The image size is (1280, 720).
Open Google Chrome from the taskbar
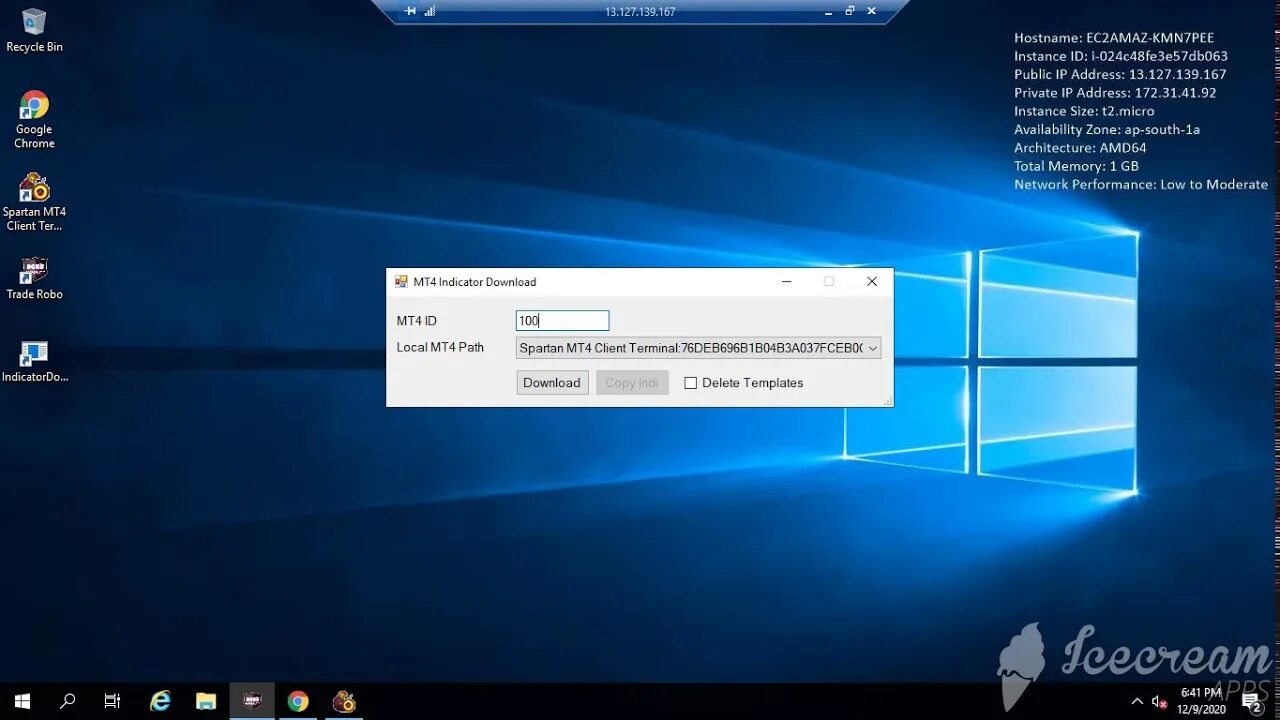(x=298, y=701)
